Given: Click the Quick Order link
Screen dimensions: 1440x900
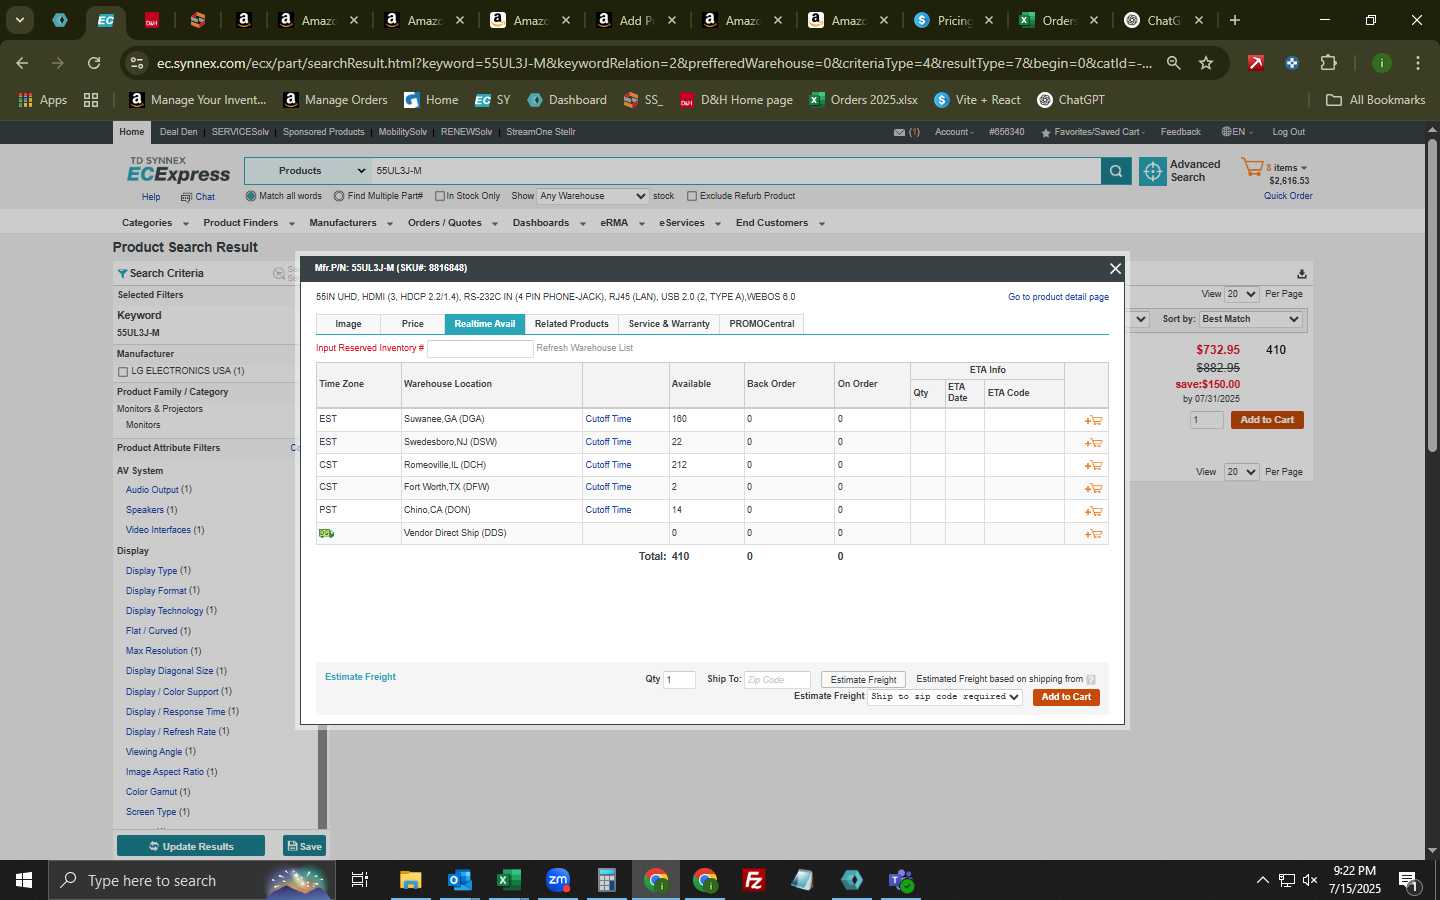Looking at the screenshot, I should 1288,196.
